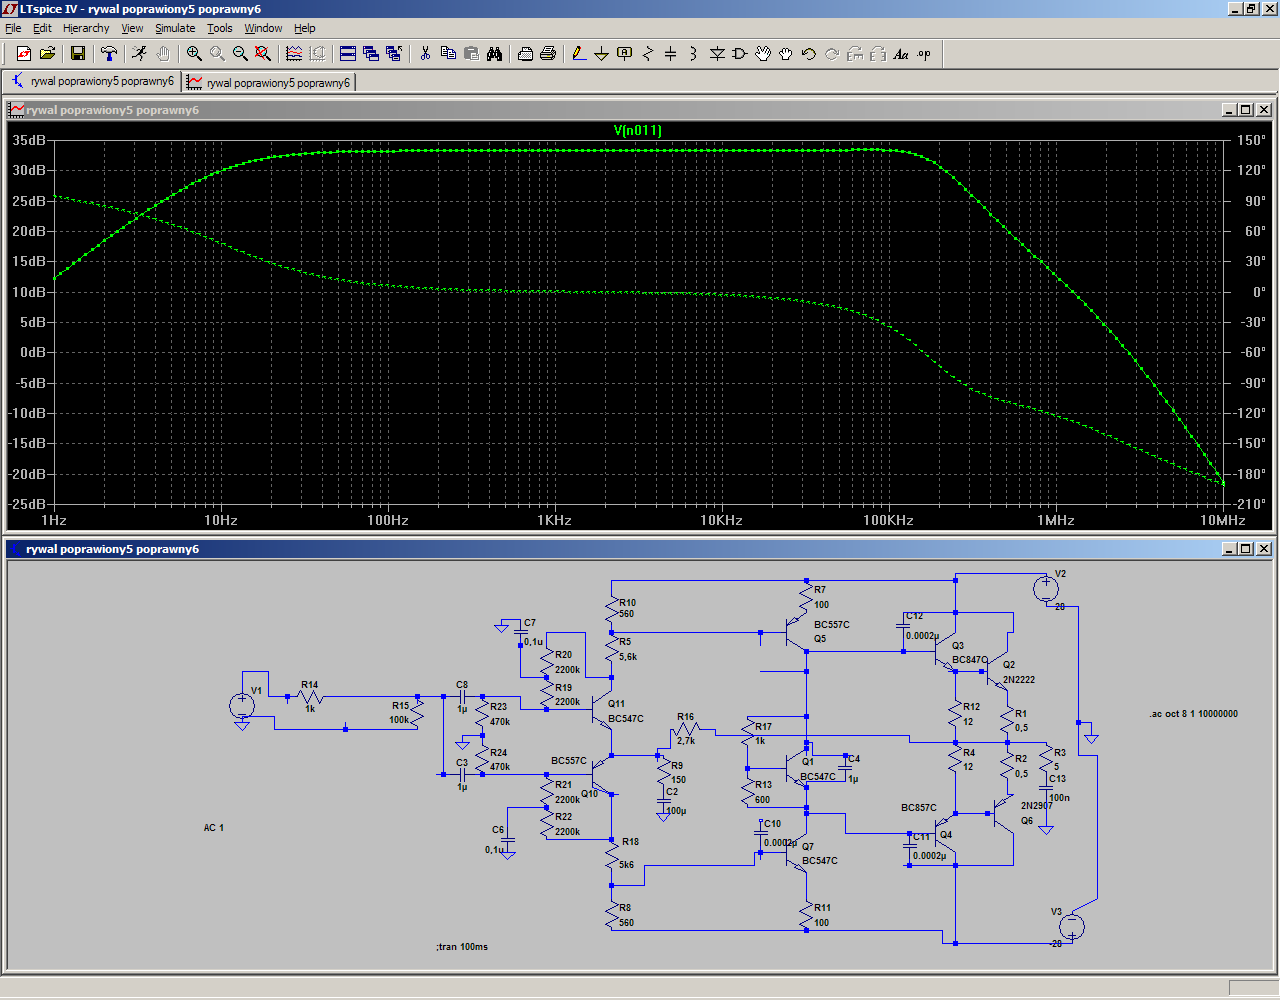This screenshot has height=1000, width=1280.
Task: Click the .ac oct 8 1 10000000 directive
Action: coord(1194,714)
